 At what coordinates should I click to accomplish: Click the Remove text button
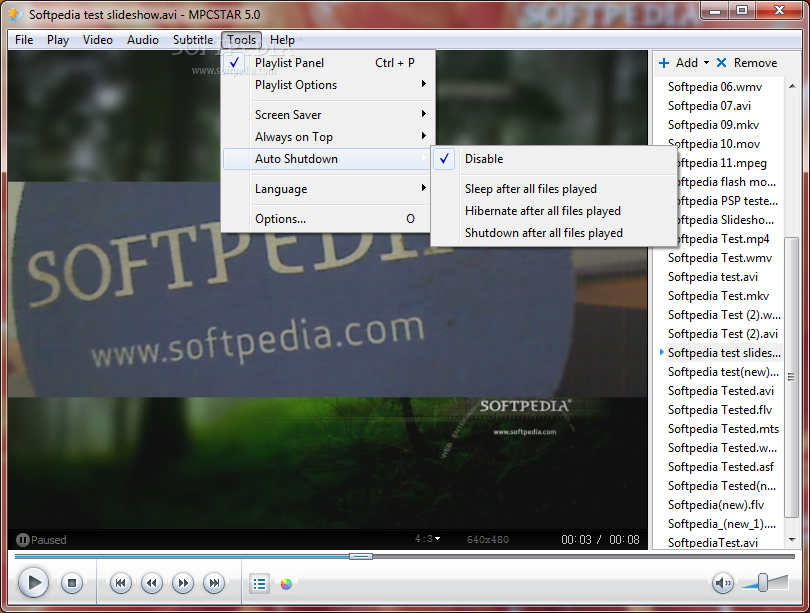coord(755,63)
